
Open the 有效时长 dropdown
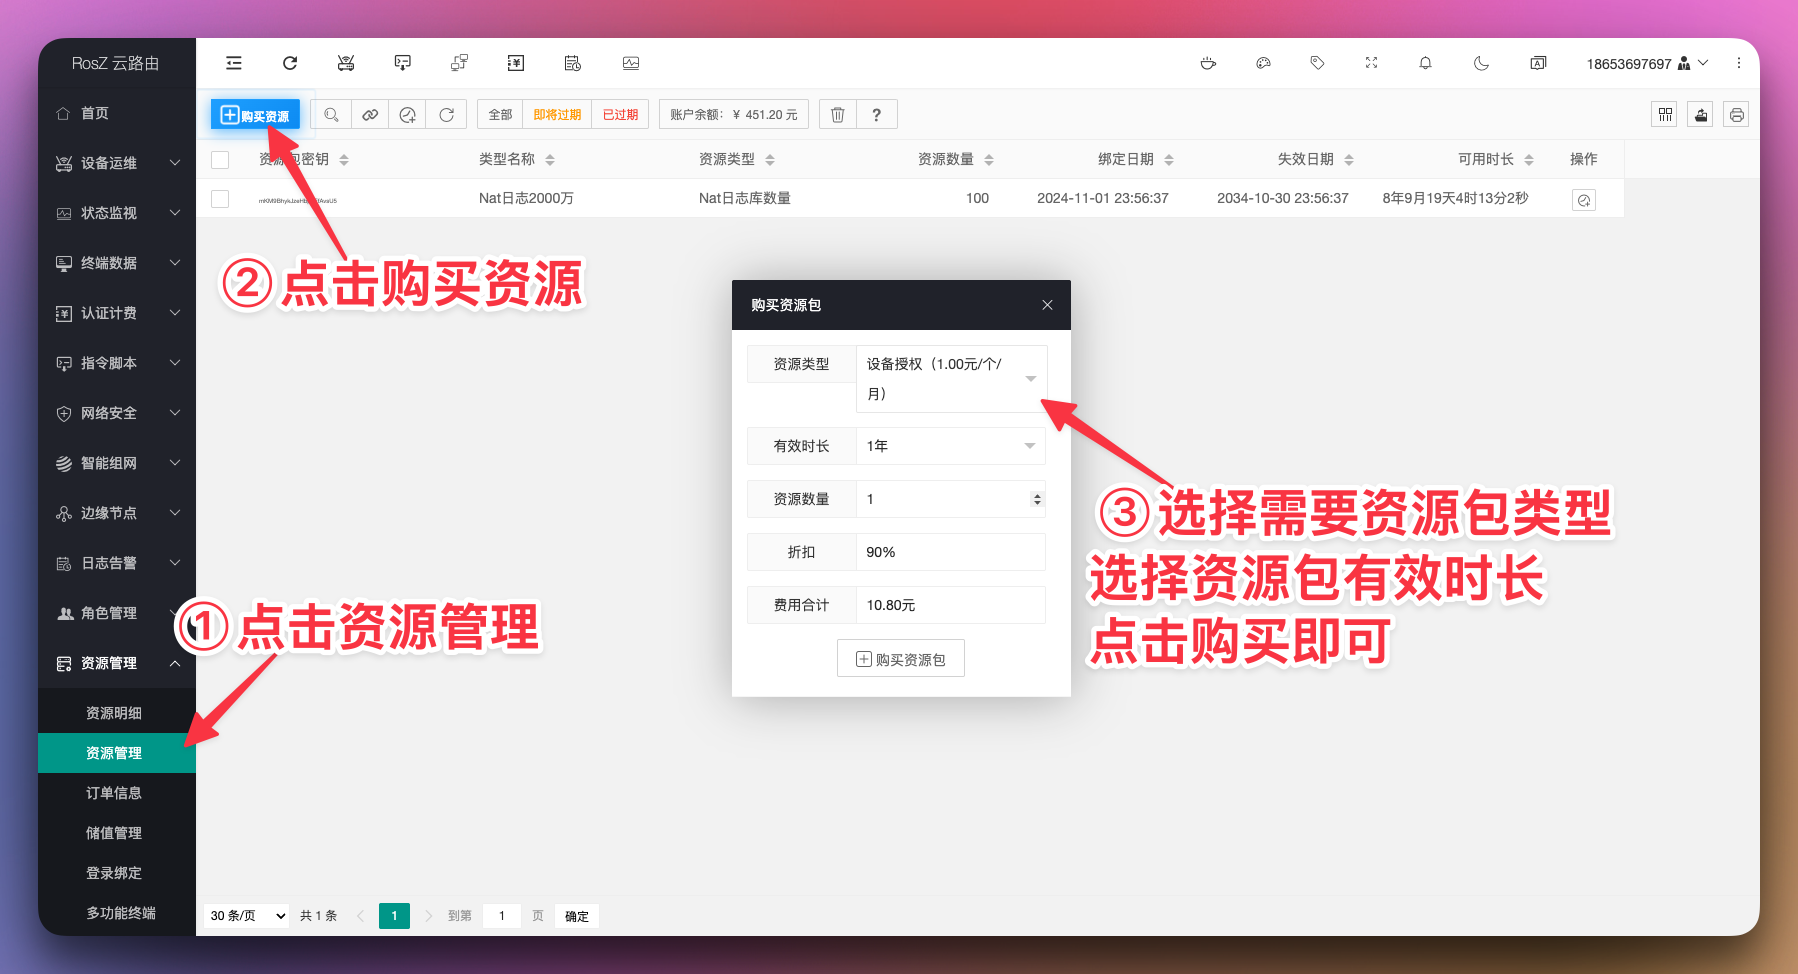coord(950,446)
